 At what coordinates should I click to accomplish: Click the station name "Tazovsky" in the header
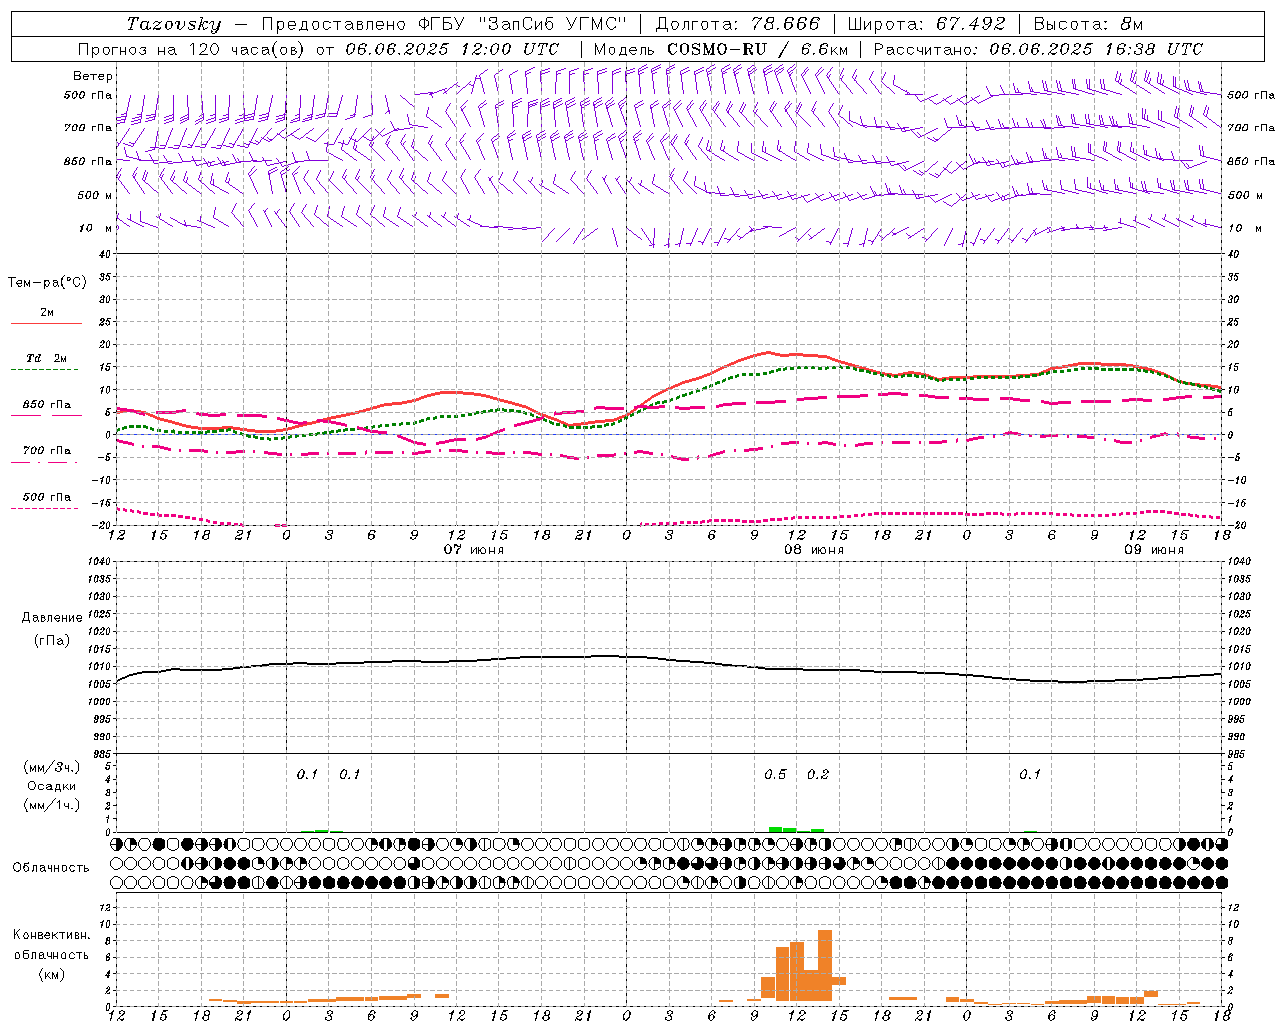[x=173, y=24]
